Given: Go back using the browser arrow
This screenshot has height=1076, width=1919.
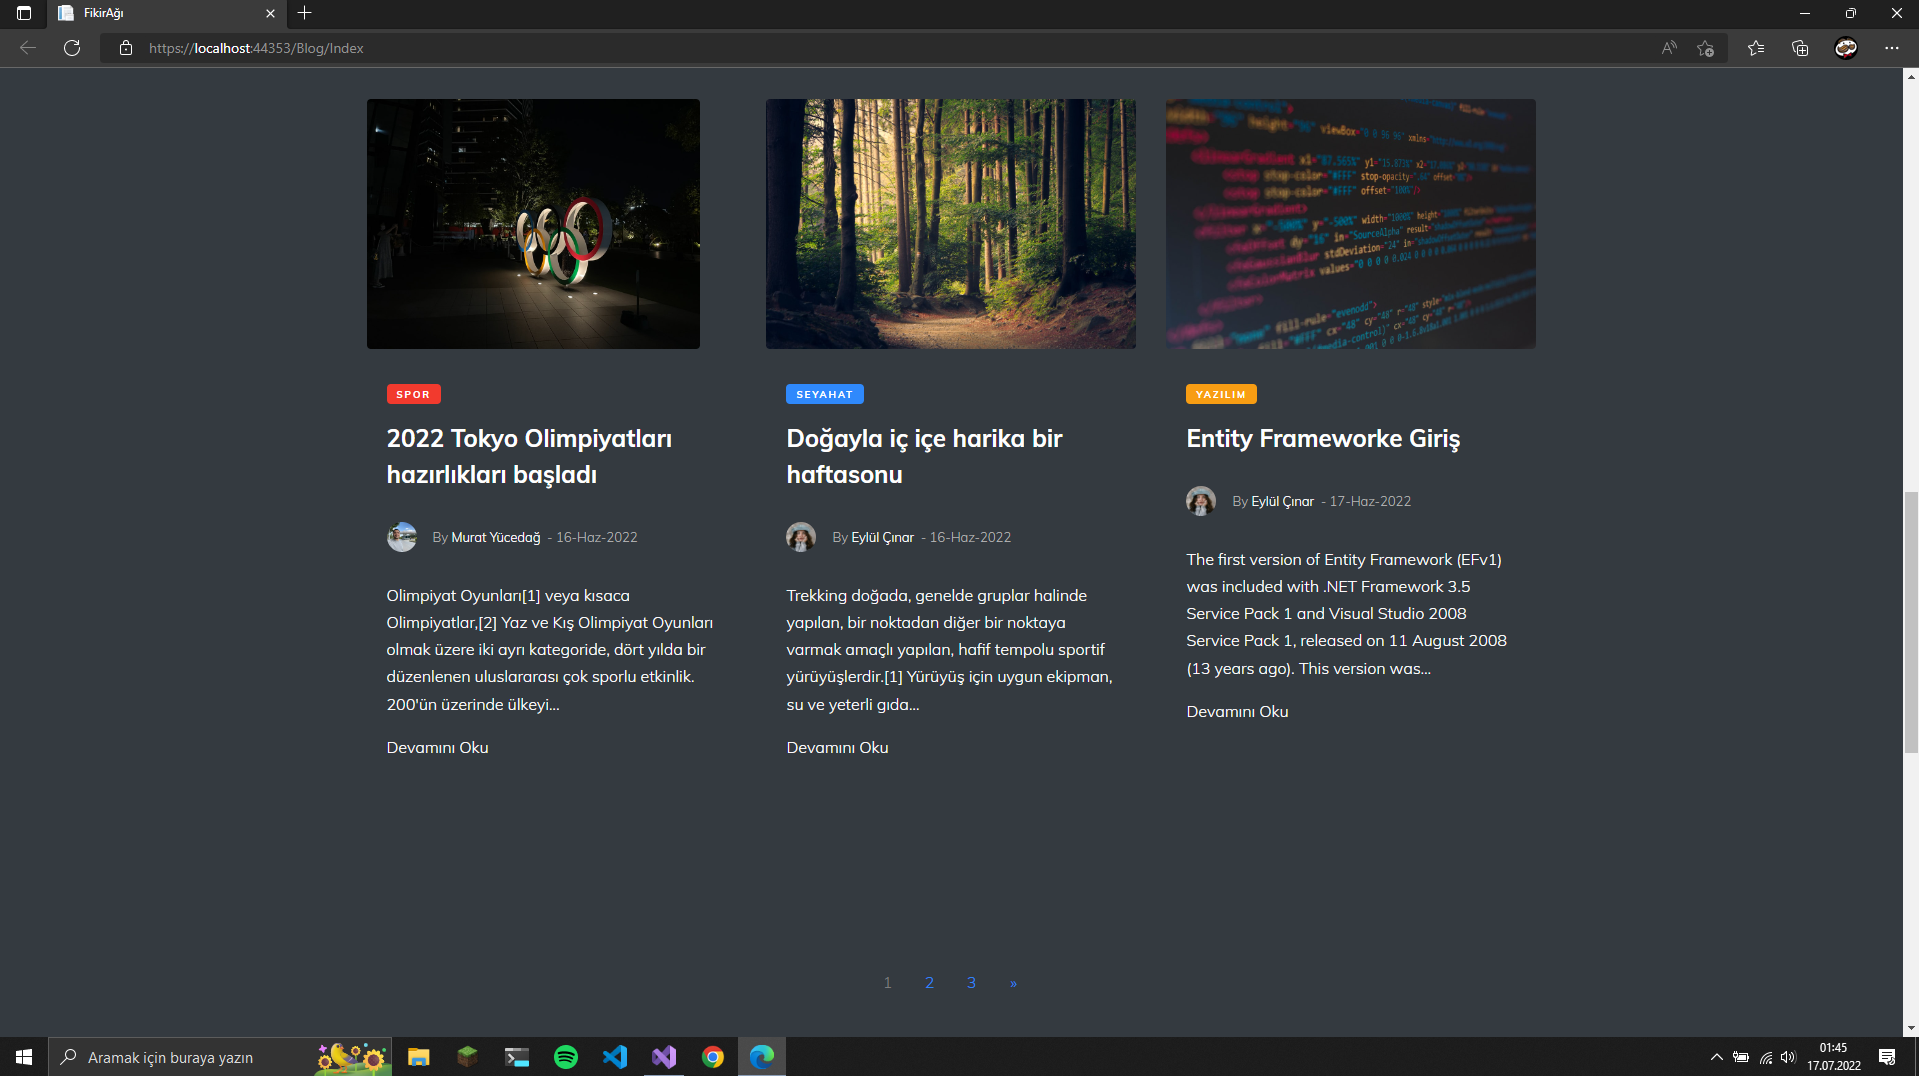Looking at the screenshot, I should pos(28,48).
